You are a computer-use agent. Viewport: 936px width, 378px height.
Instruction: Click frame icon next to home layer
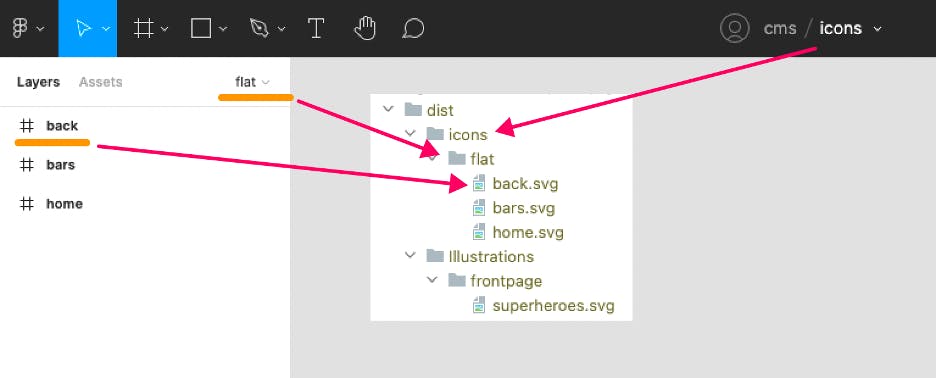(x=26, y=204)
